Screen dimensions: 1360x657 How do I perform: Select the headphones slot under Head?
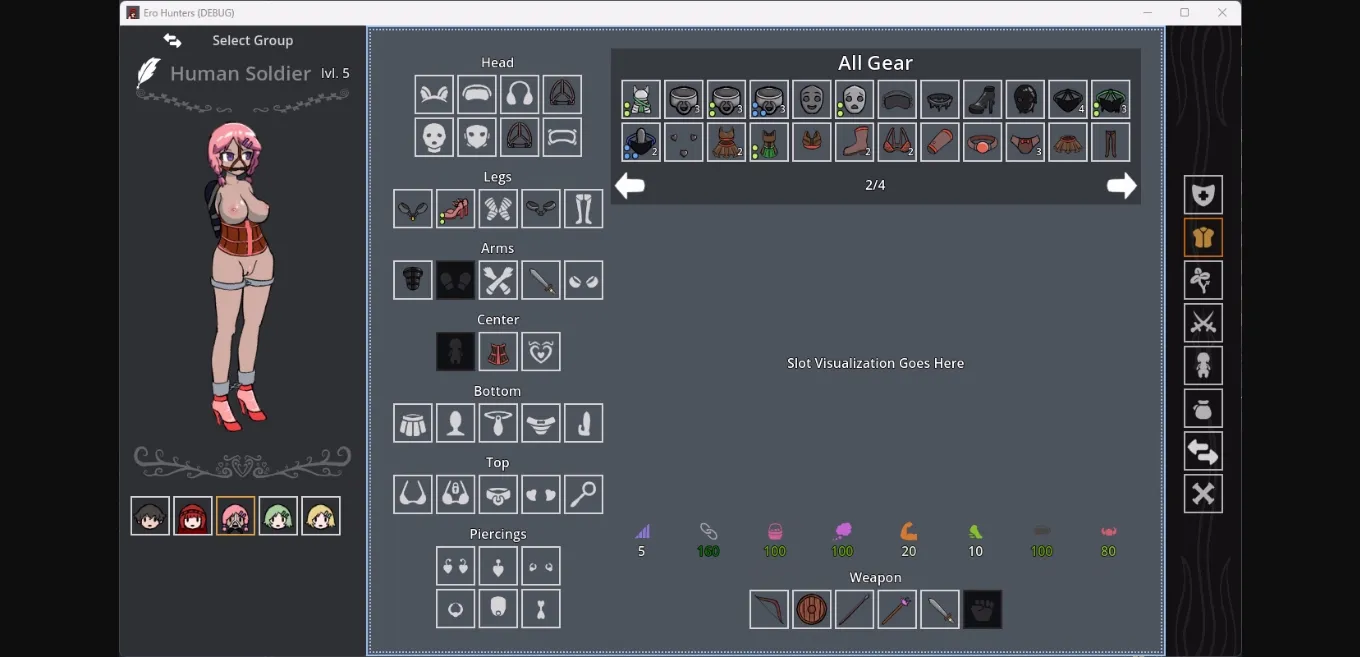tap(519, 95)
